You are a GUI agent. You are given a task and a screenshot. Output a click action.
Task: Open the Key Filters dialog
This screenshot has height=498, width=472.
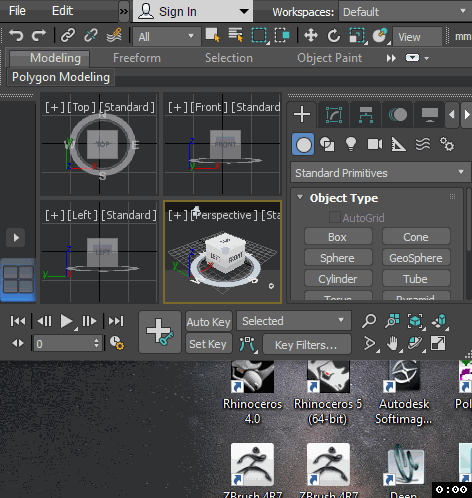[x=307, y=345]
